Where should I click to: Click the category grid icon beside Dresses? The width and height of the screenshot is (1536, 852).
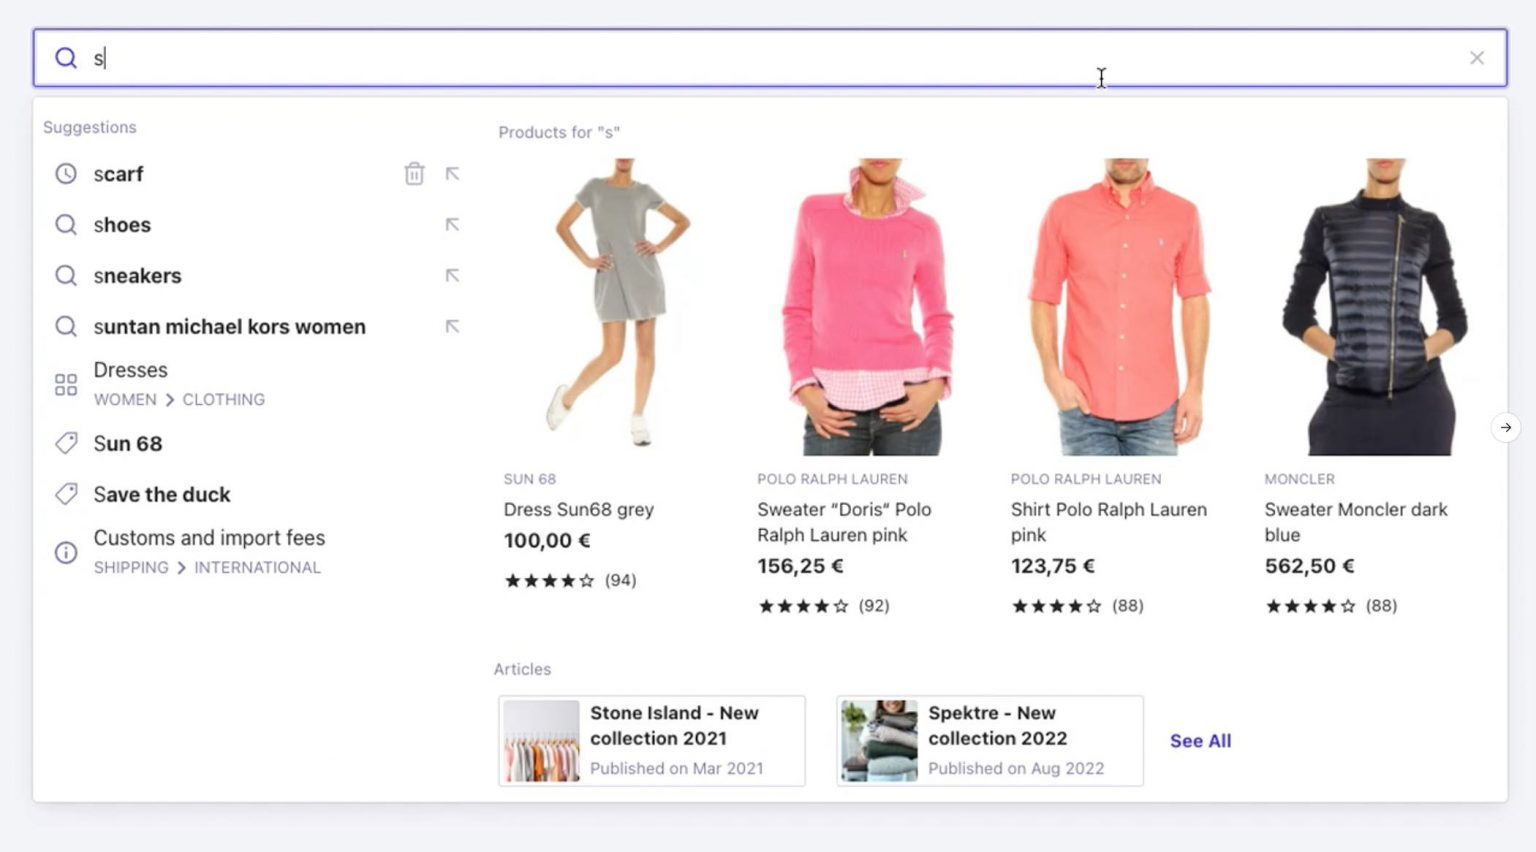point(66,385)
